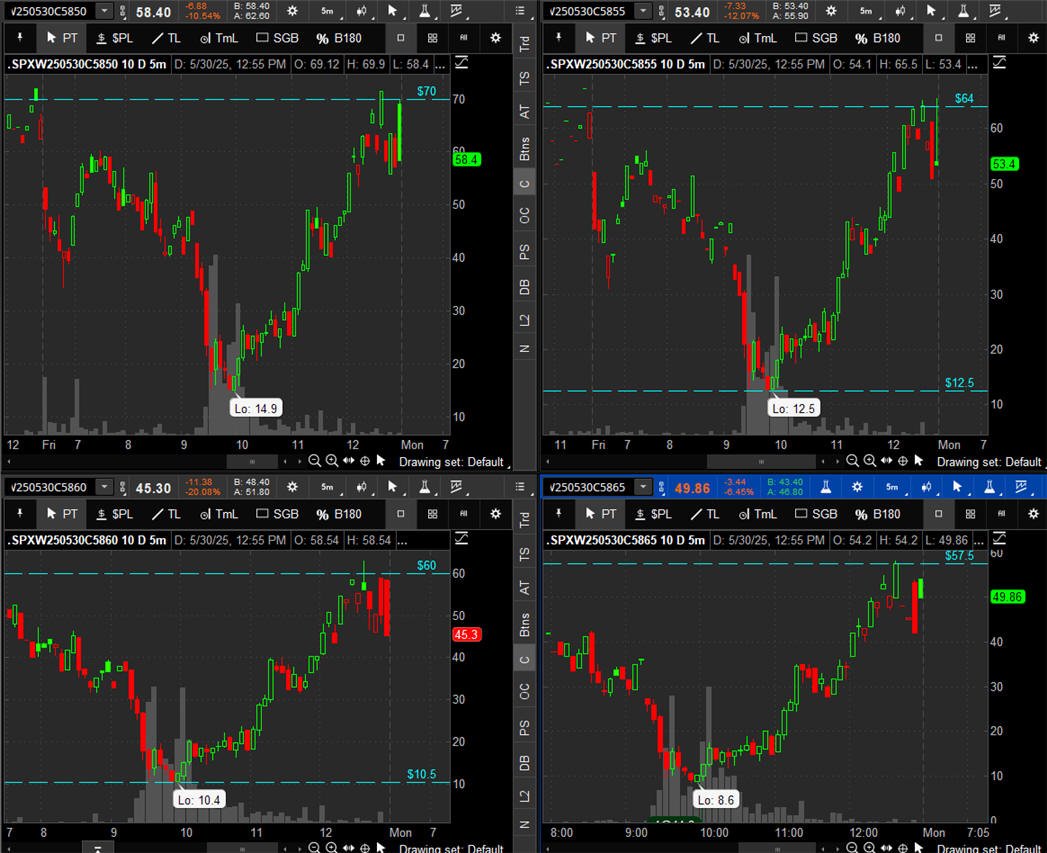Image resolution: width=1047 pixels, height=853 pixels.
Task: Expand symbol dropdown next to 250530C5860
Action: point(104,488)
